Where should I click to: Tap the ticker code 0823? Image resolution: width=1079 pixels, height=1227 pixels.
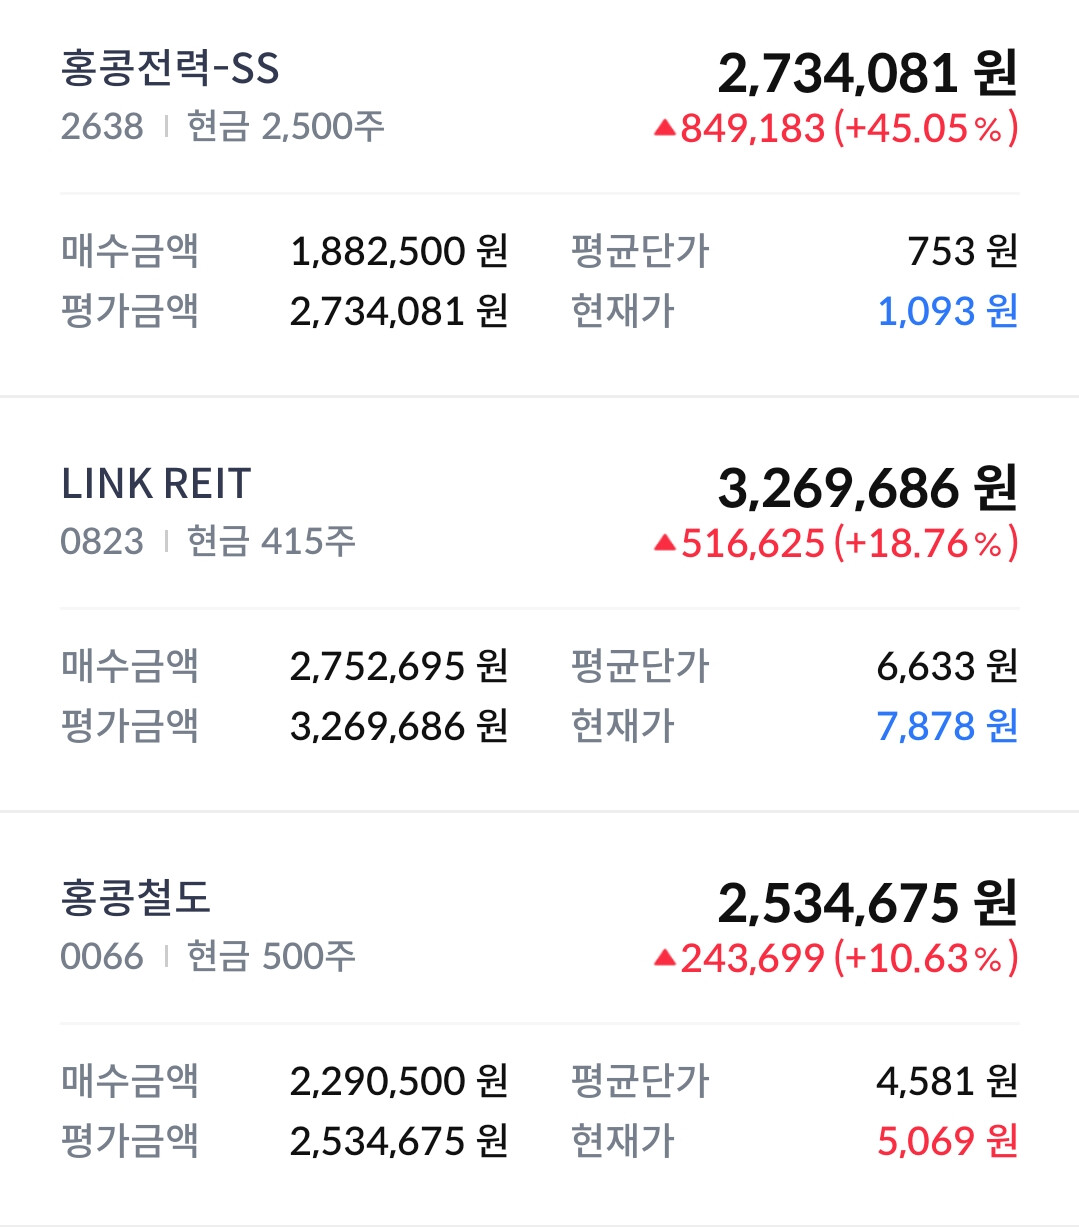(x=102, y=542)
